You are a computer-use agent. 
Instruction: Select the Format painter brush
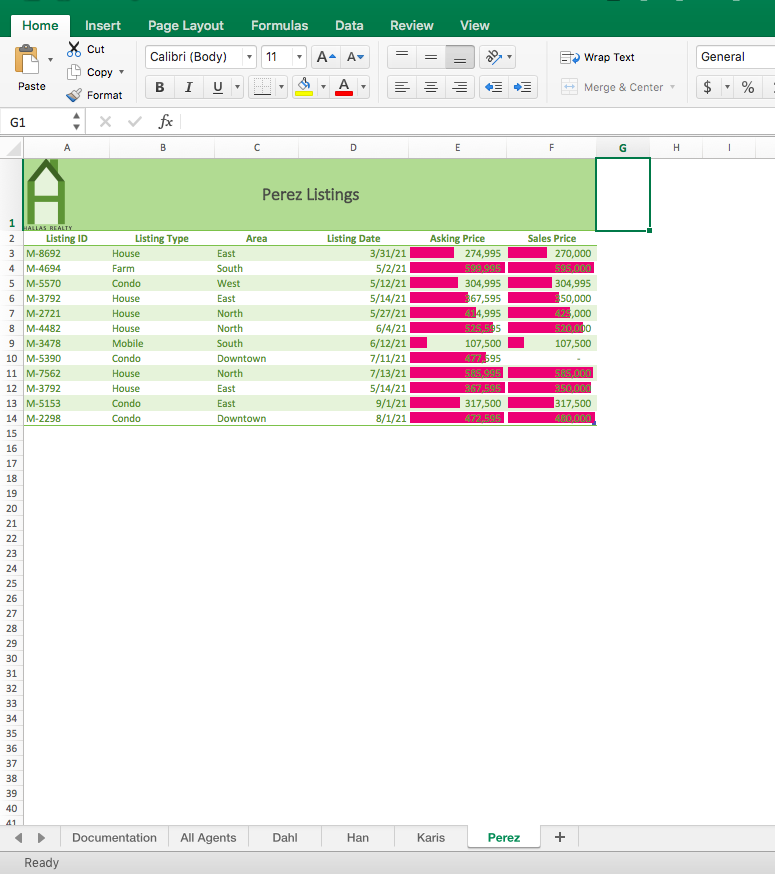74,95
